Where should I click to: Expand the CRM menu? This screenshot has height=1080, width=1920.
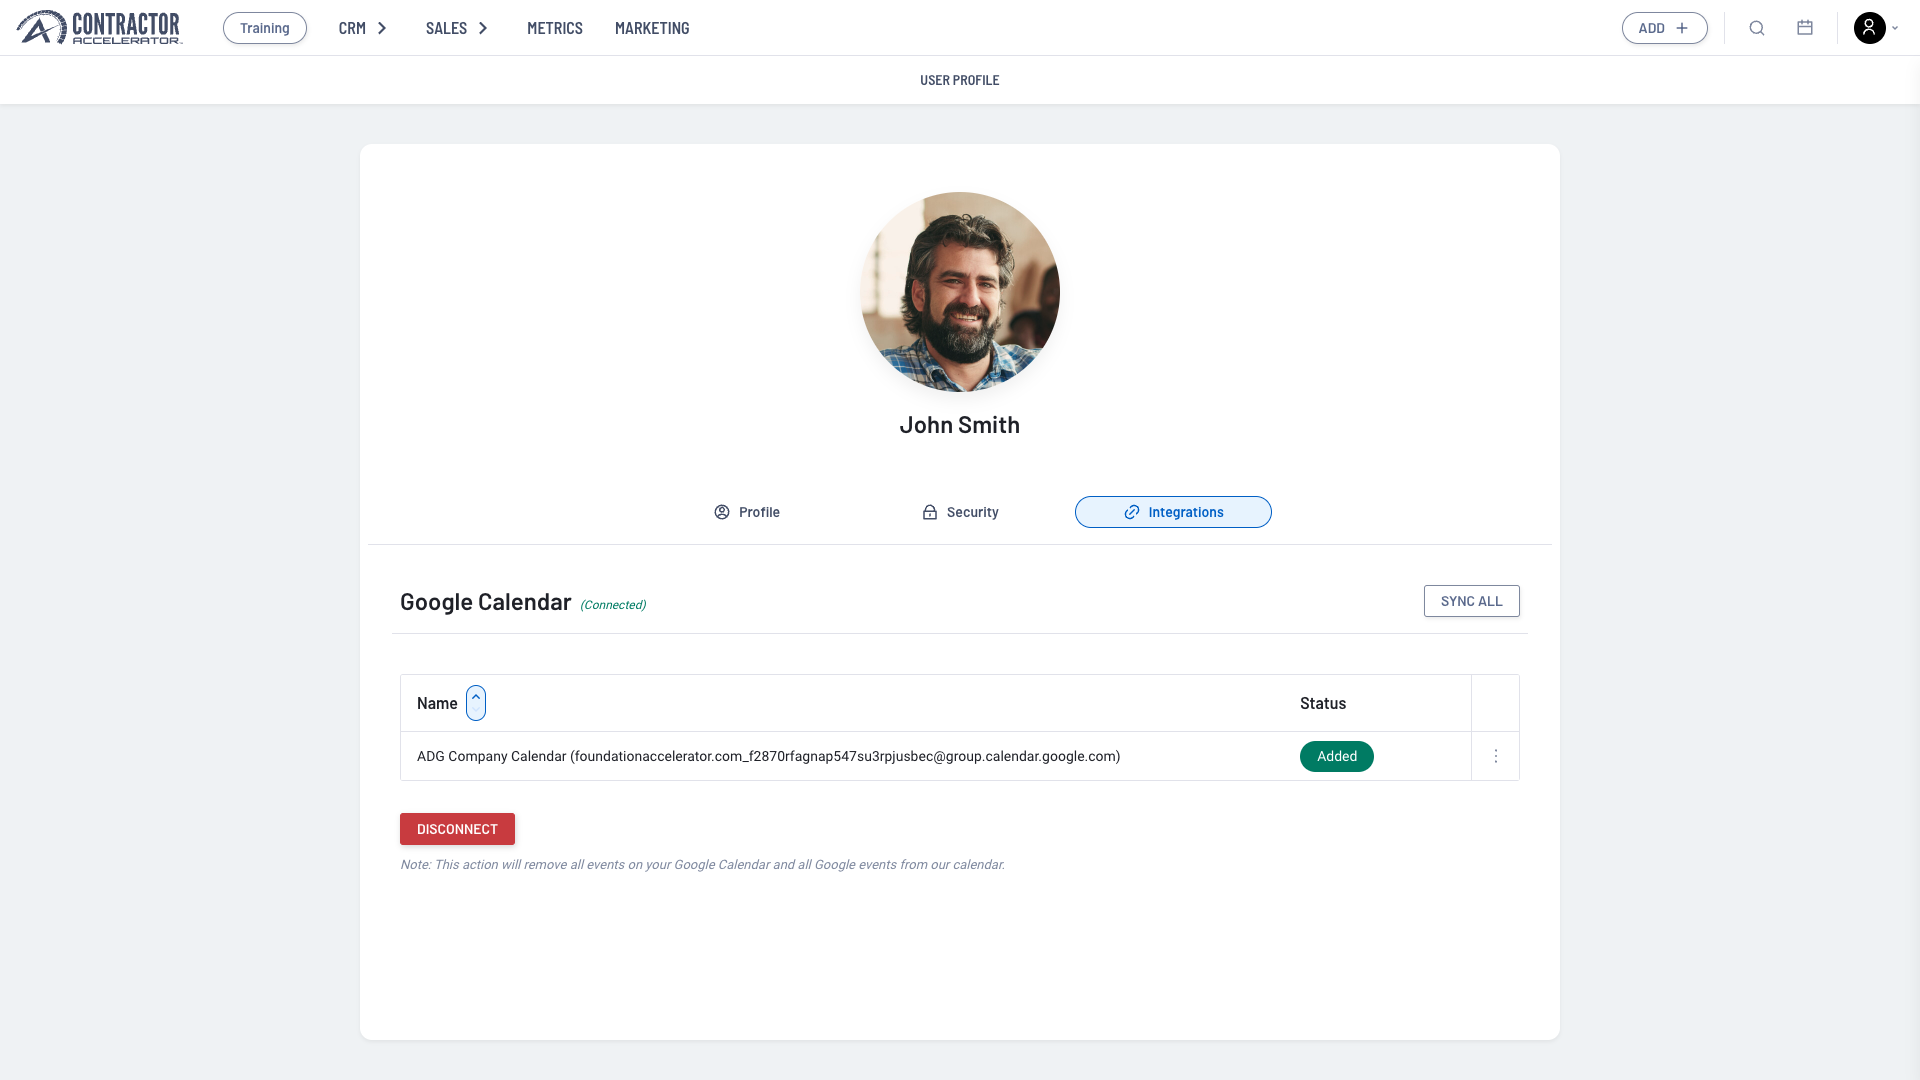click(363, 28)
